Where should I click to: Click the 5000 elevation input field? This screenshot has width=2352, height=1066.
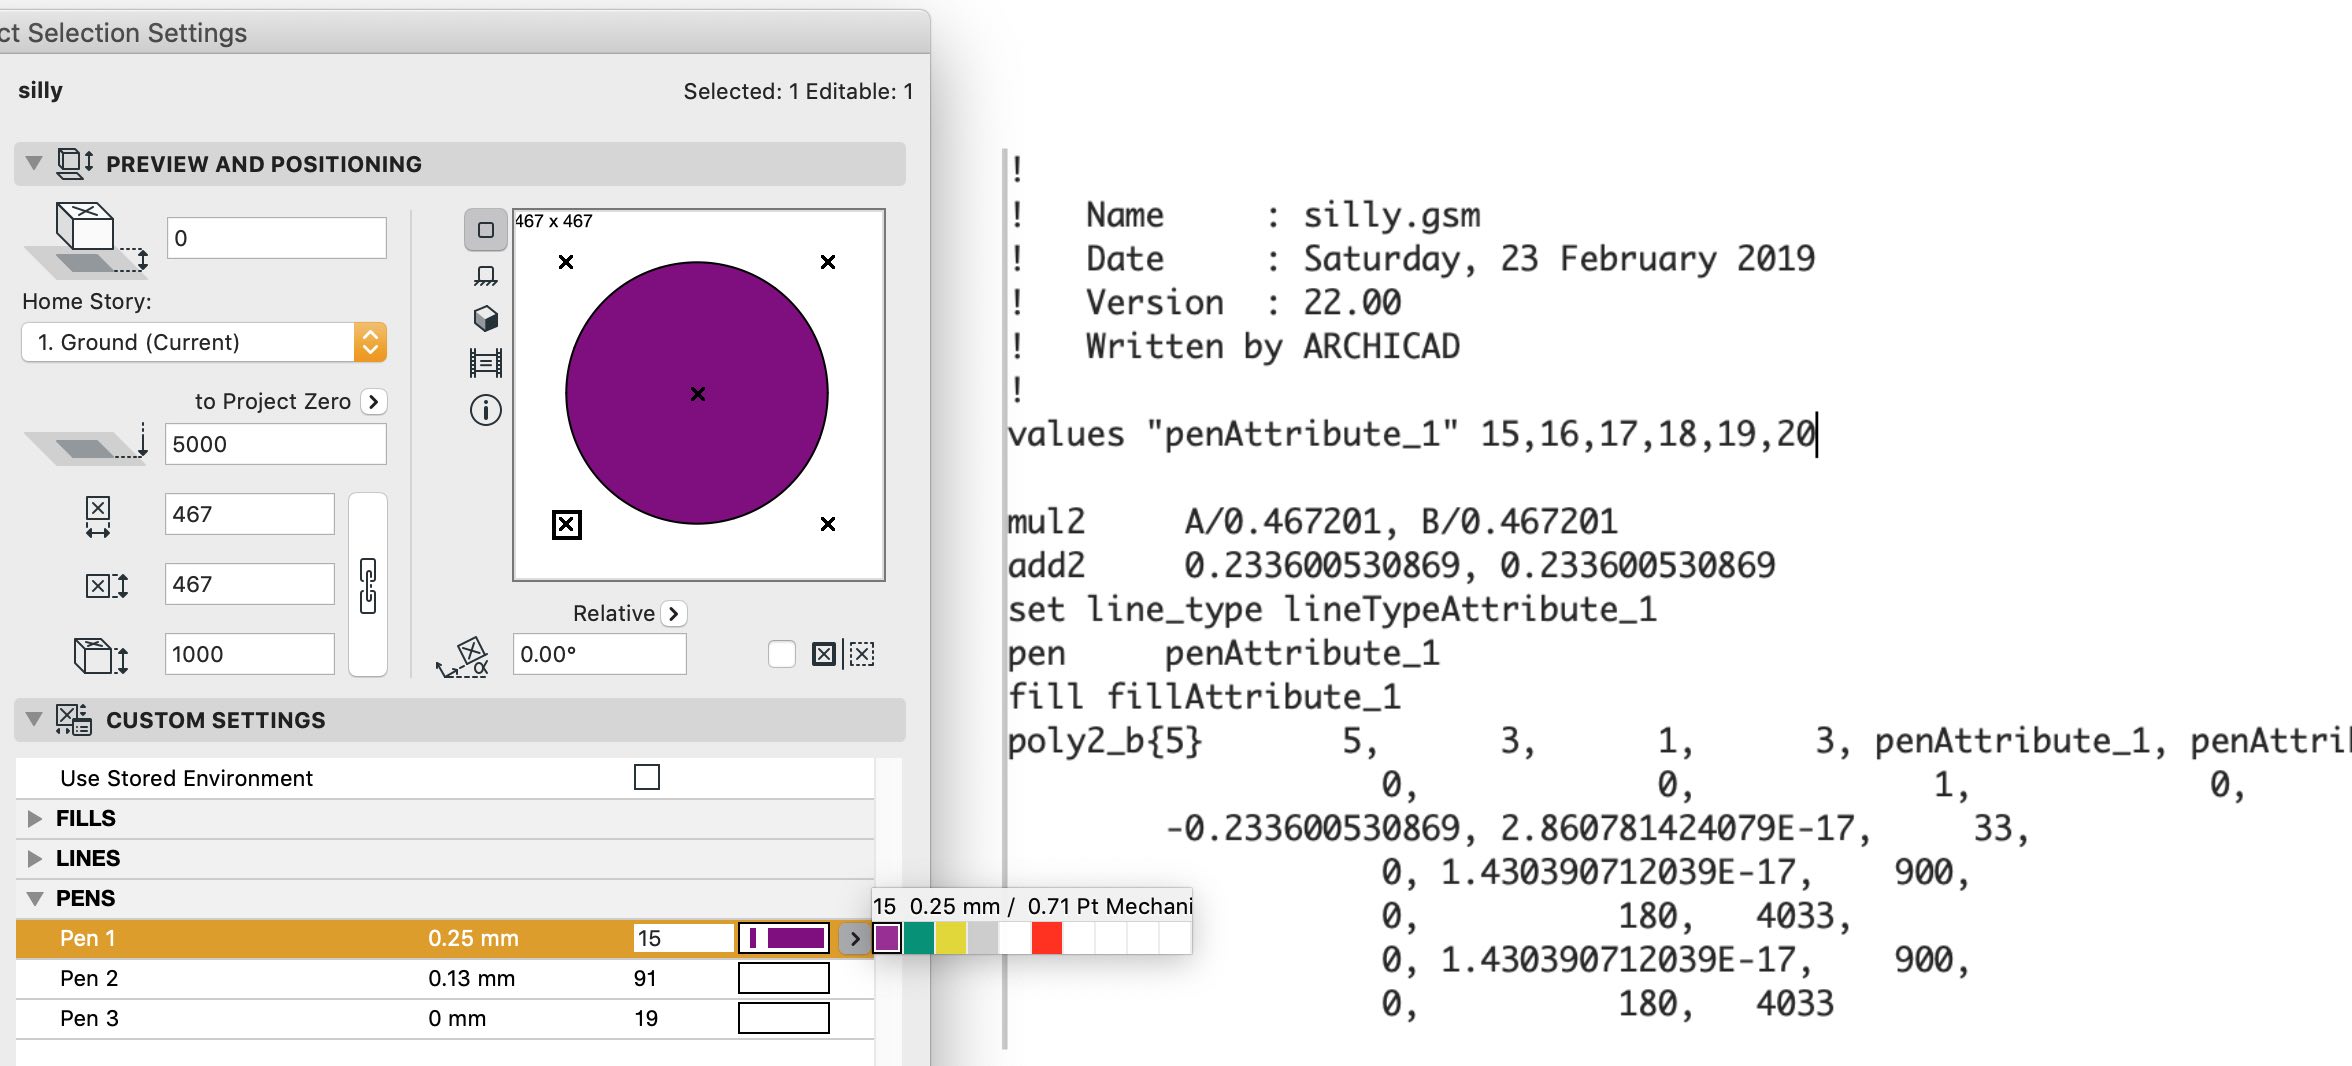[x=275, y=444]
